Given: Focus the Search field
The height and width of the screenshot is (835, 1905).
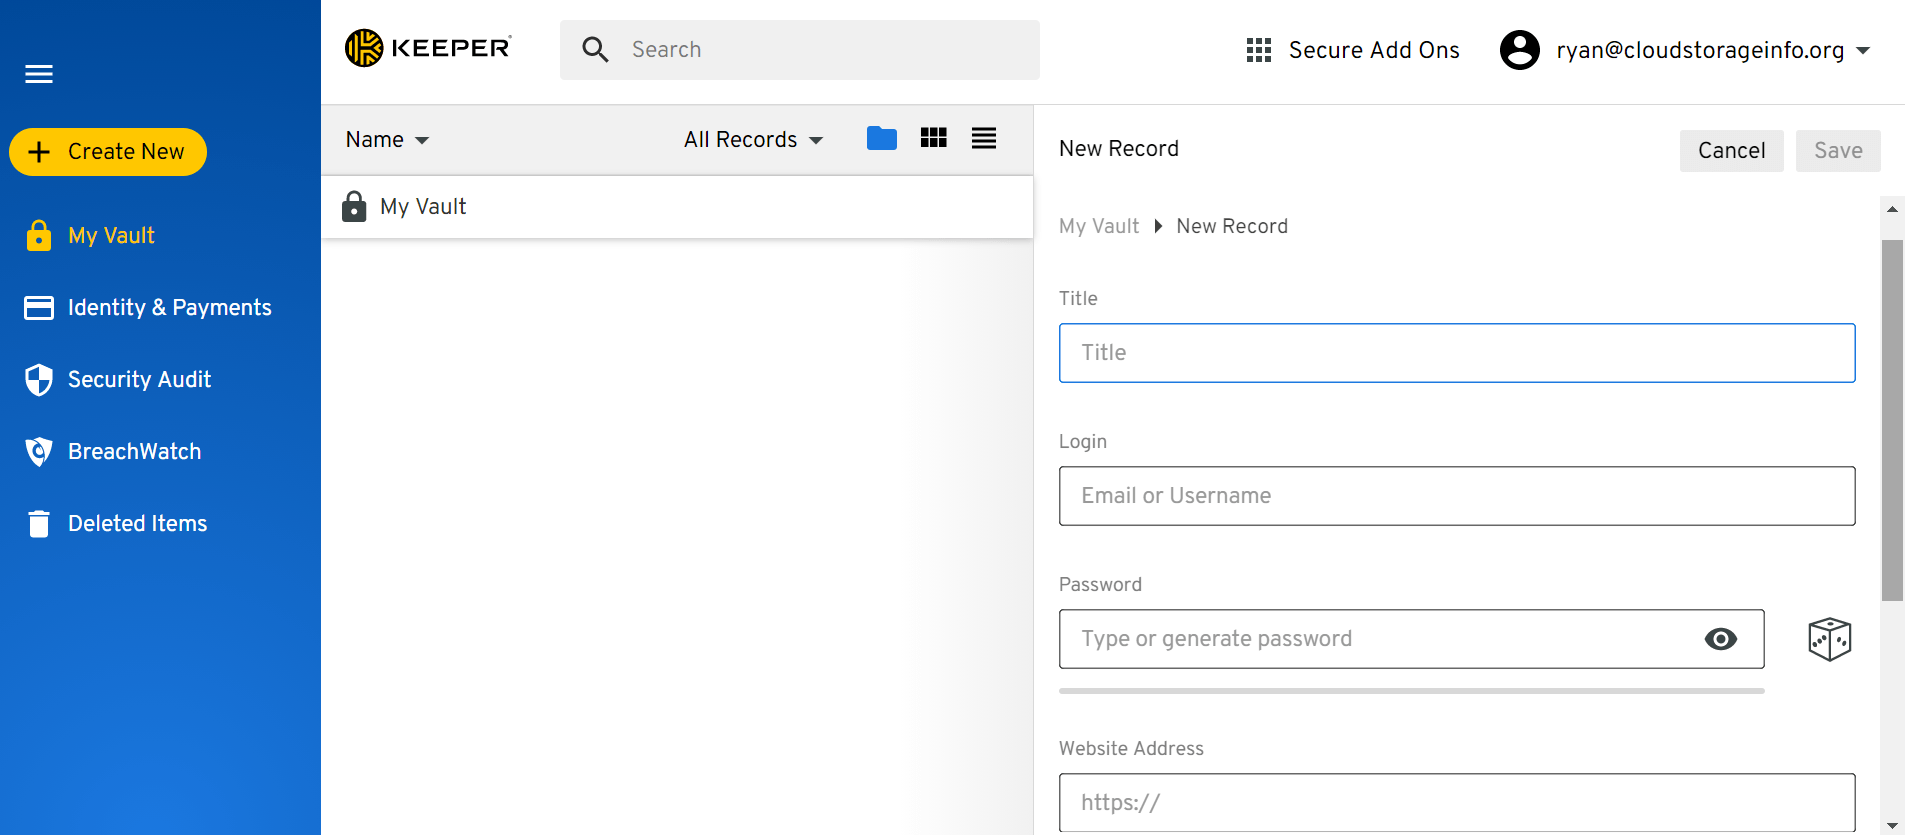Looking at the screenshot, I should coord(800,50).
